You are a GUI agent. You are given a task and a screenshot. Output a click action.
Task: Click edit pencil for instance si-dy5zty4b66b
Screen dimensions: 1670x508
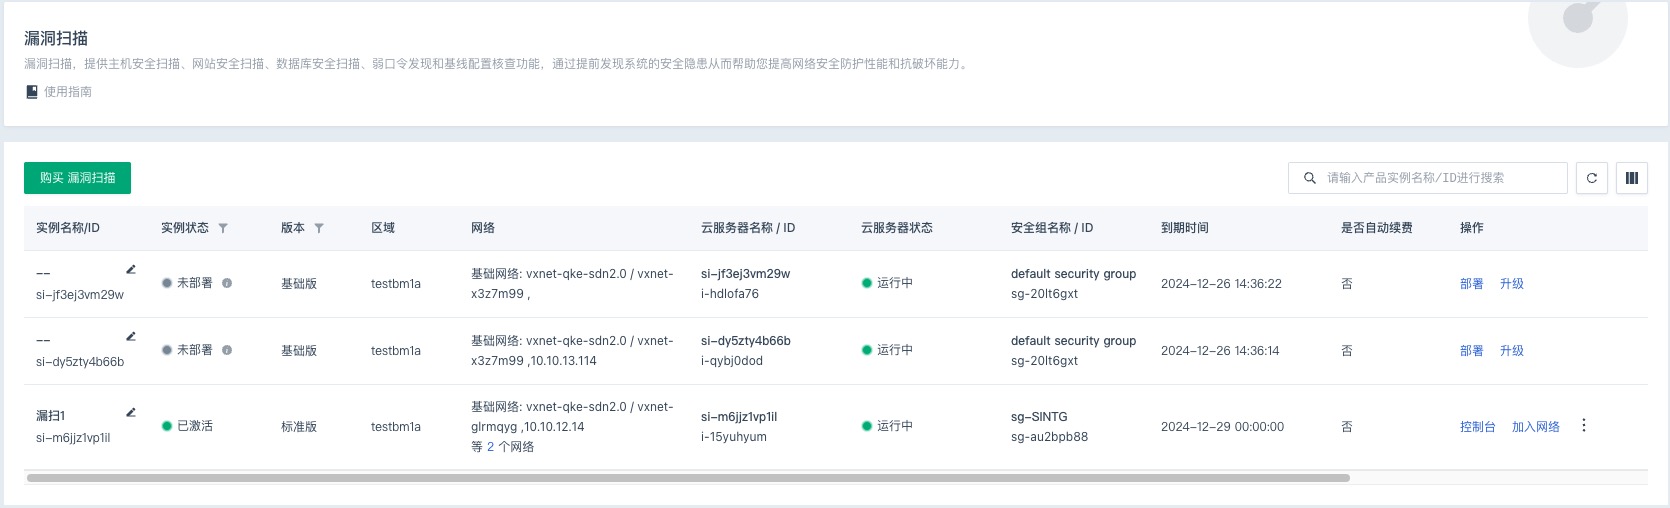131,336
